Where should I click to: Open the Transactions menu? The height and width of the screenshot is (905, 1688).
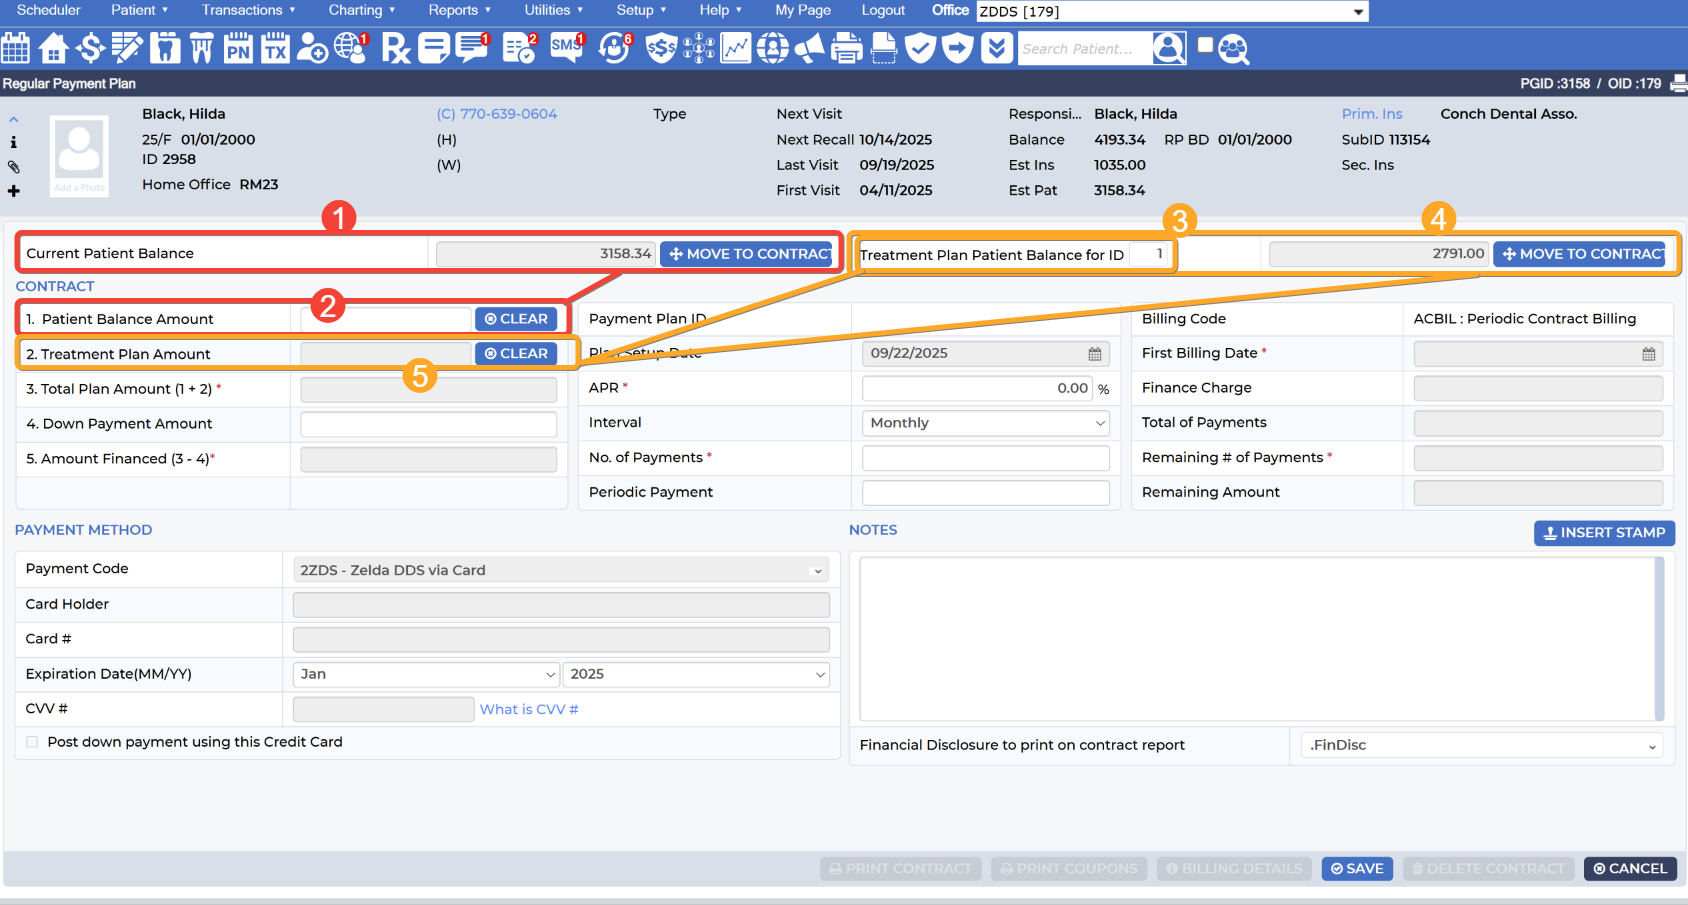pyautogui.click(x=248, y=10)
